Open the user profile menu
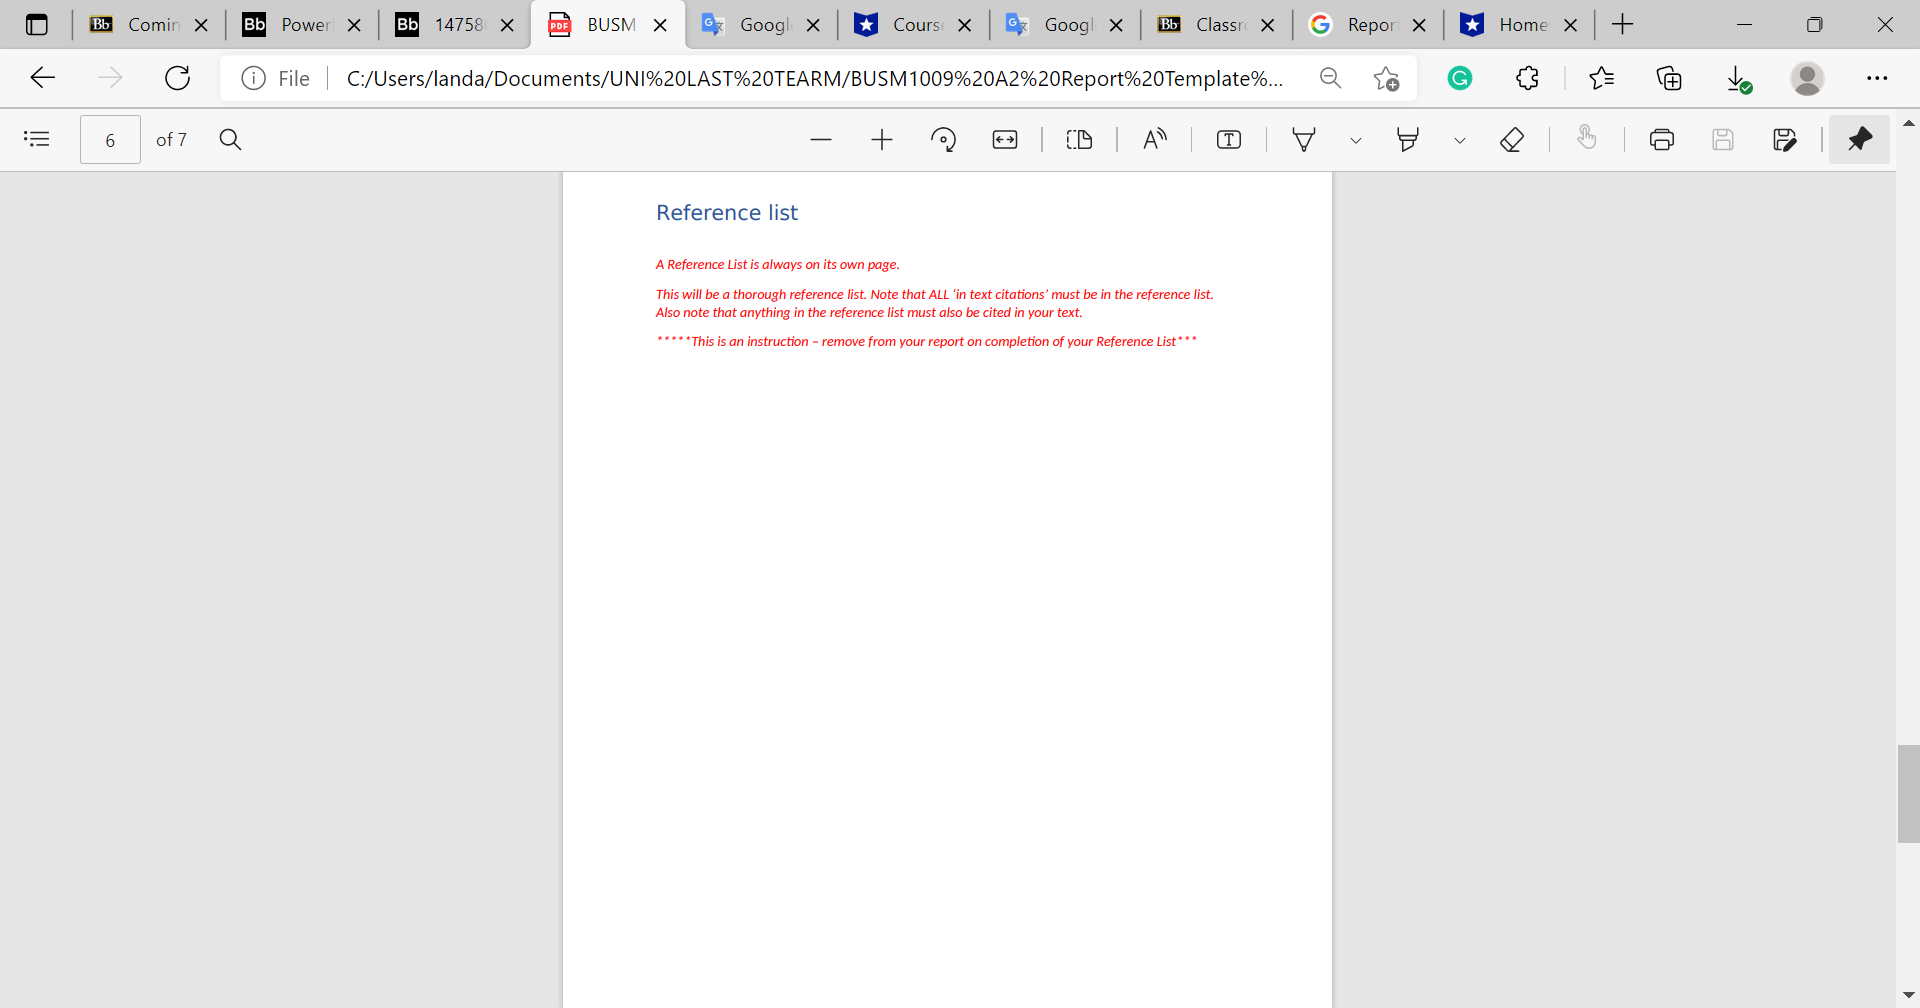Viewport: 1920px width, 1008px height. 1807,78
